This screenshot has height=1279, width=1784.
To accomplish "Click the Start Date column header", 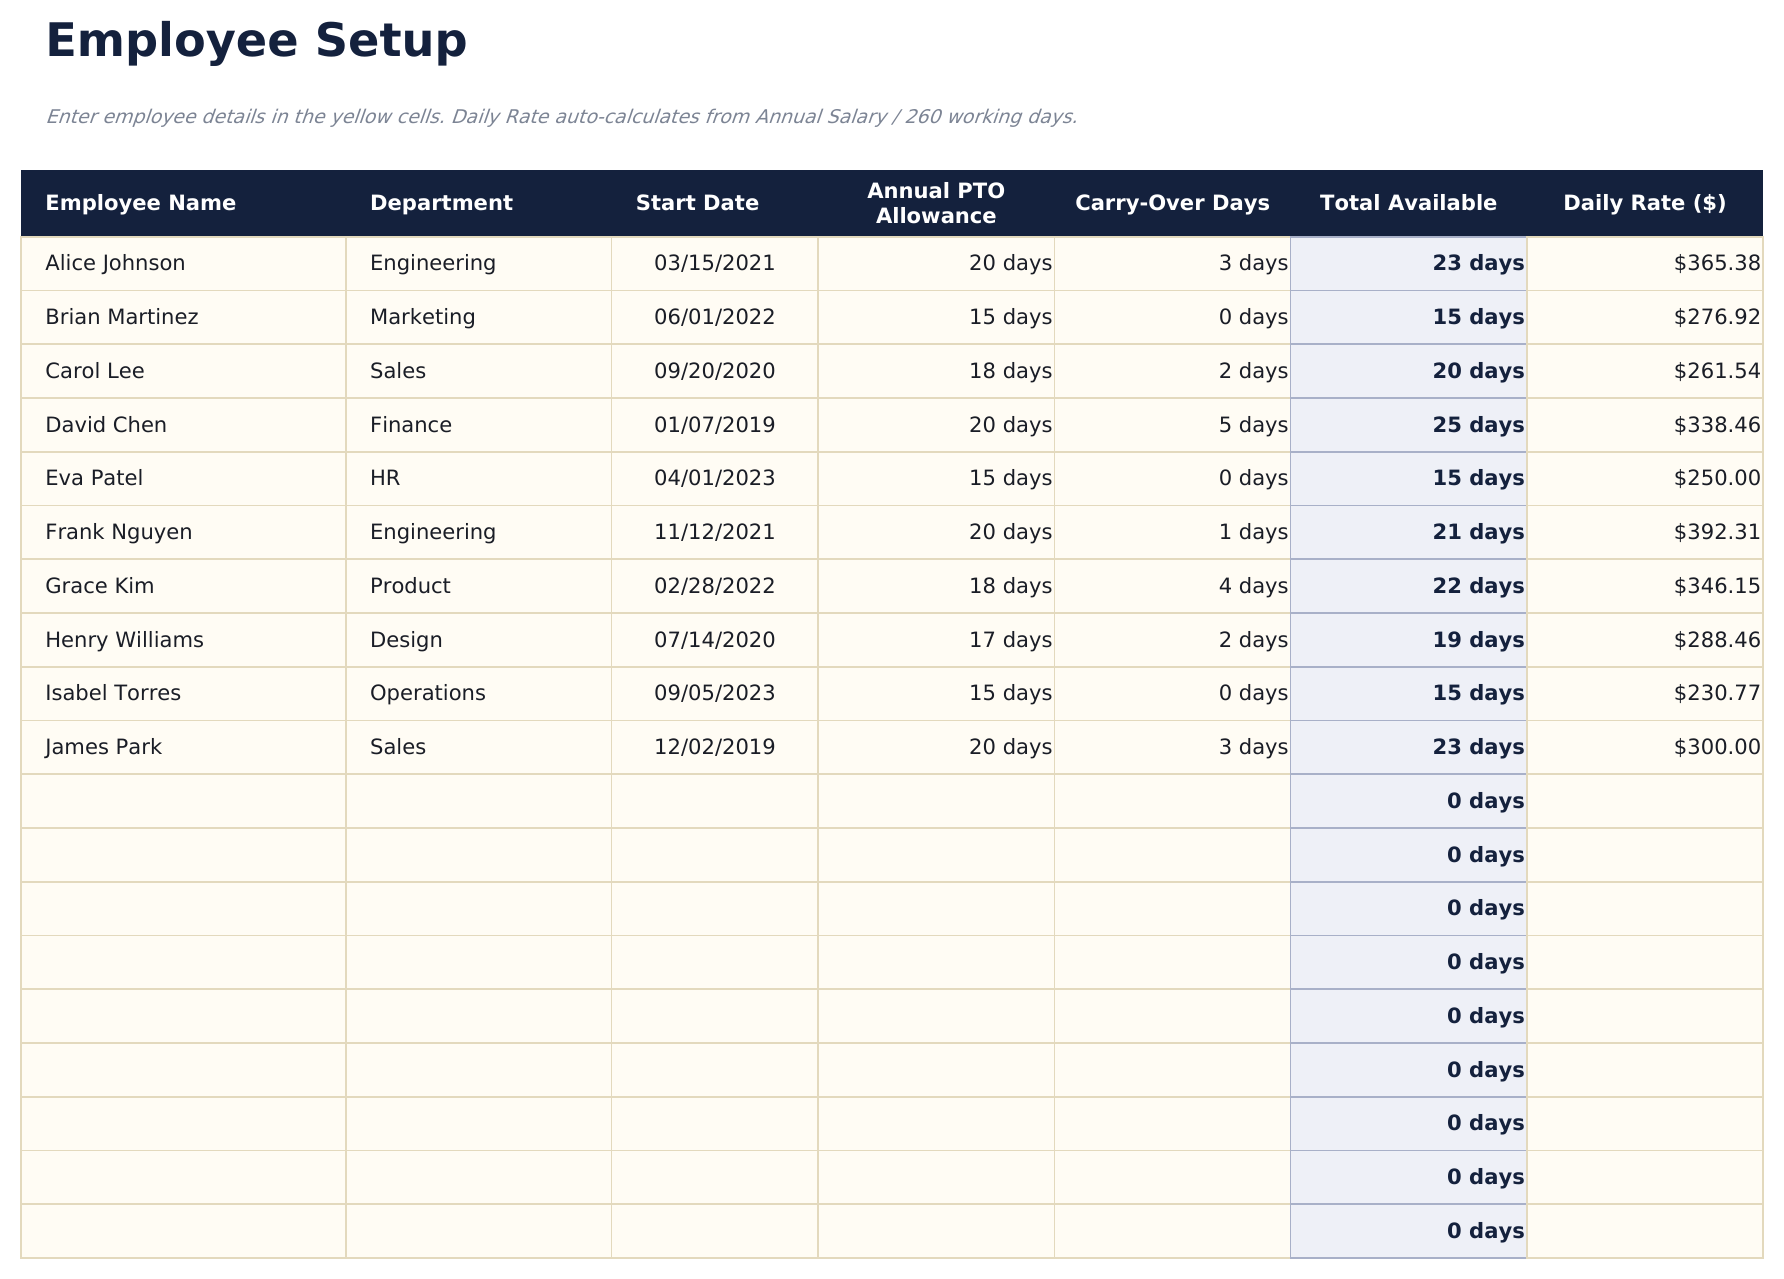I will 697,202.
